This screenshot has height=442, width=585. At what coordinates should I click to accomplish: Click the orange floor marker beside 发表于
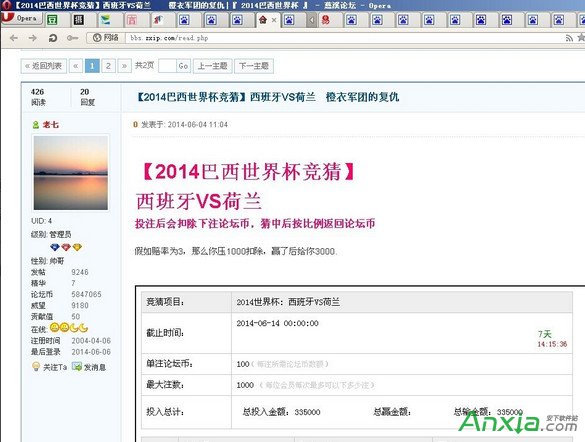tap(135, 125)
